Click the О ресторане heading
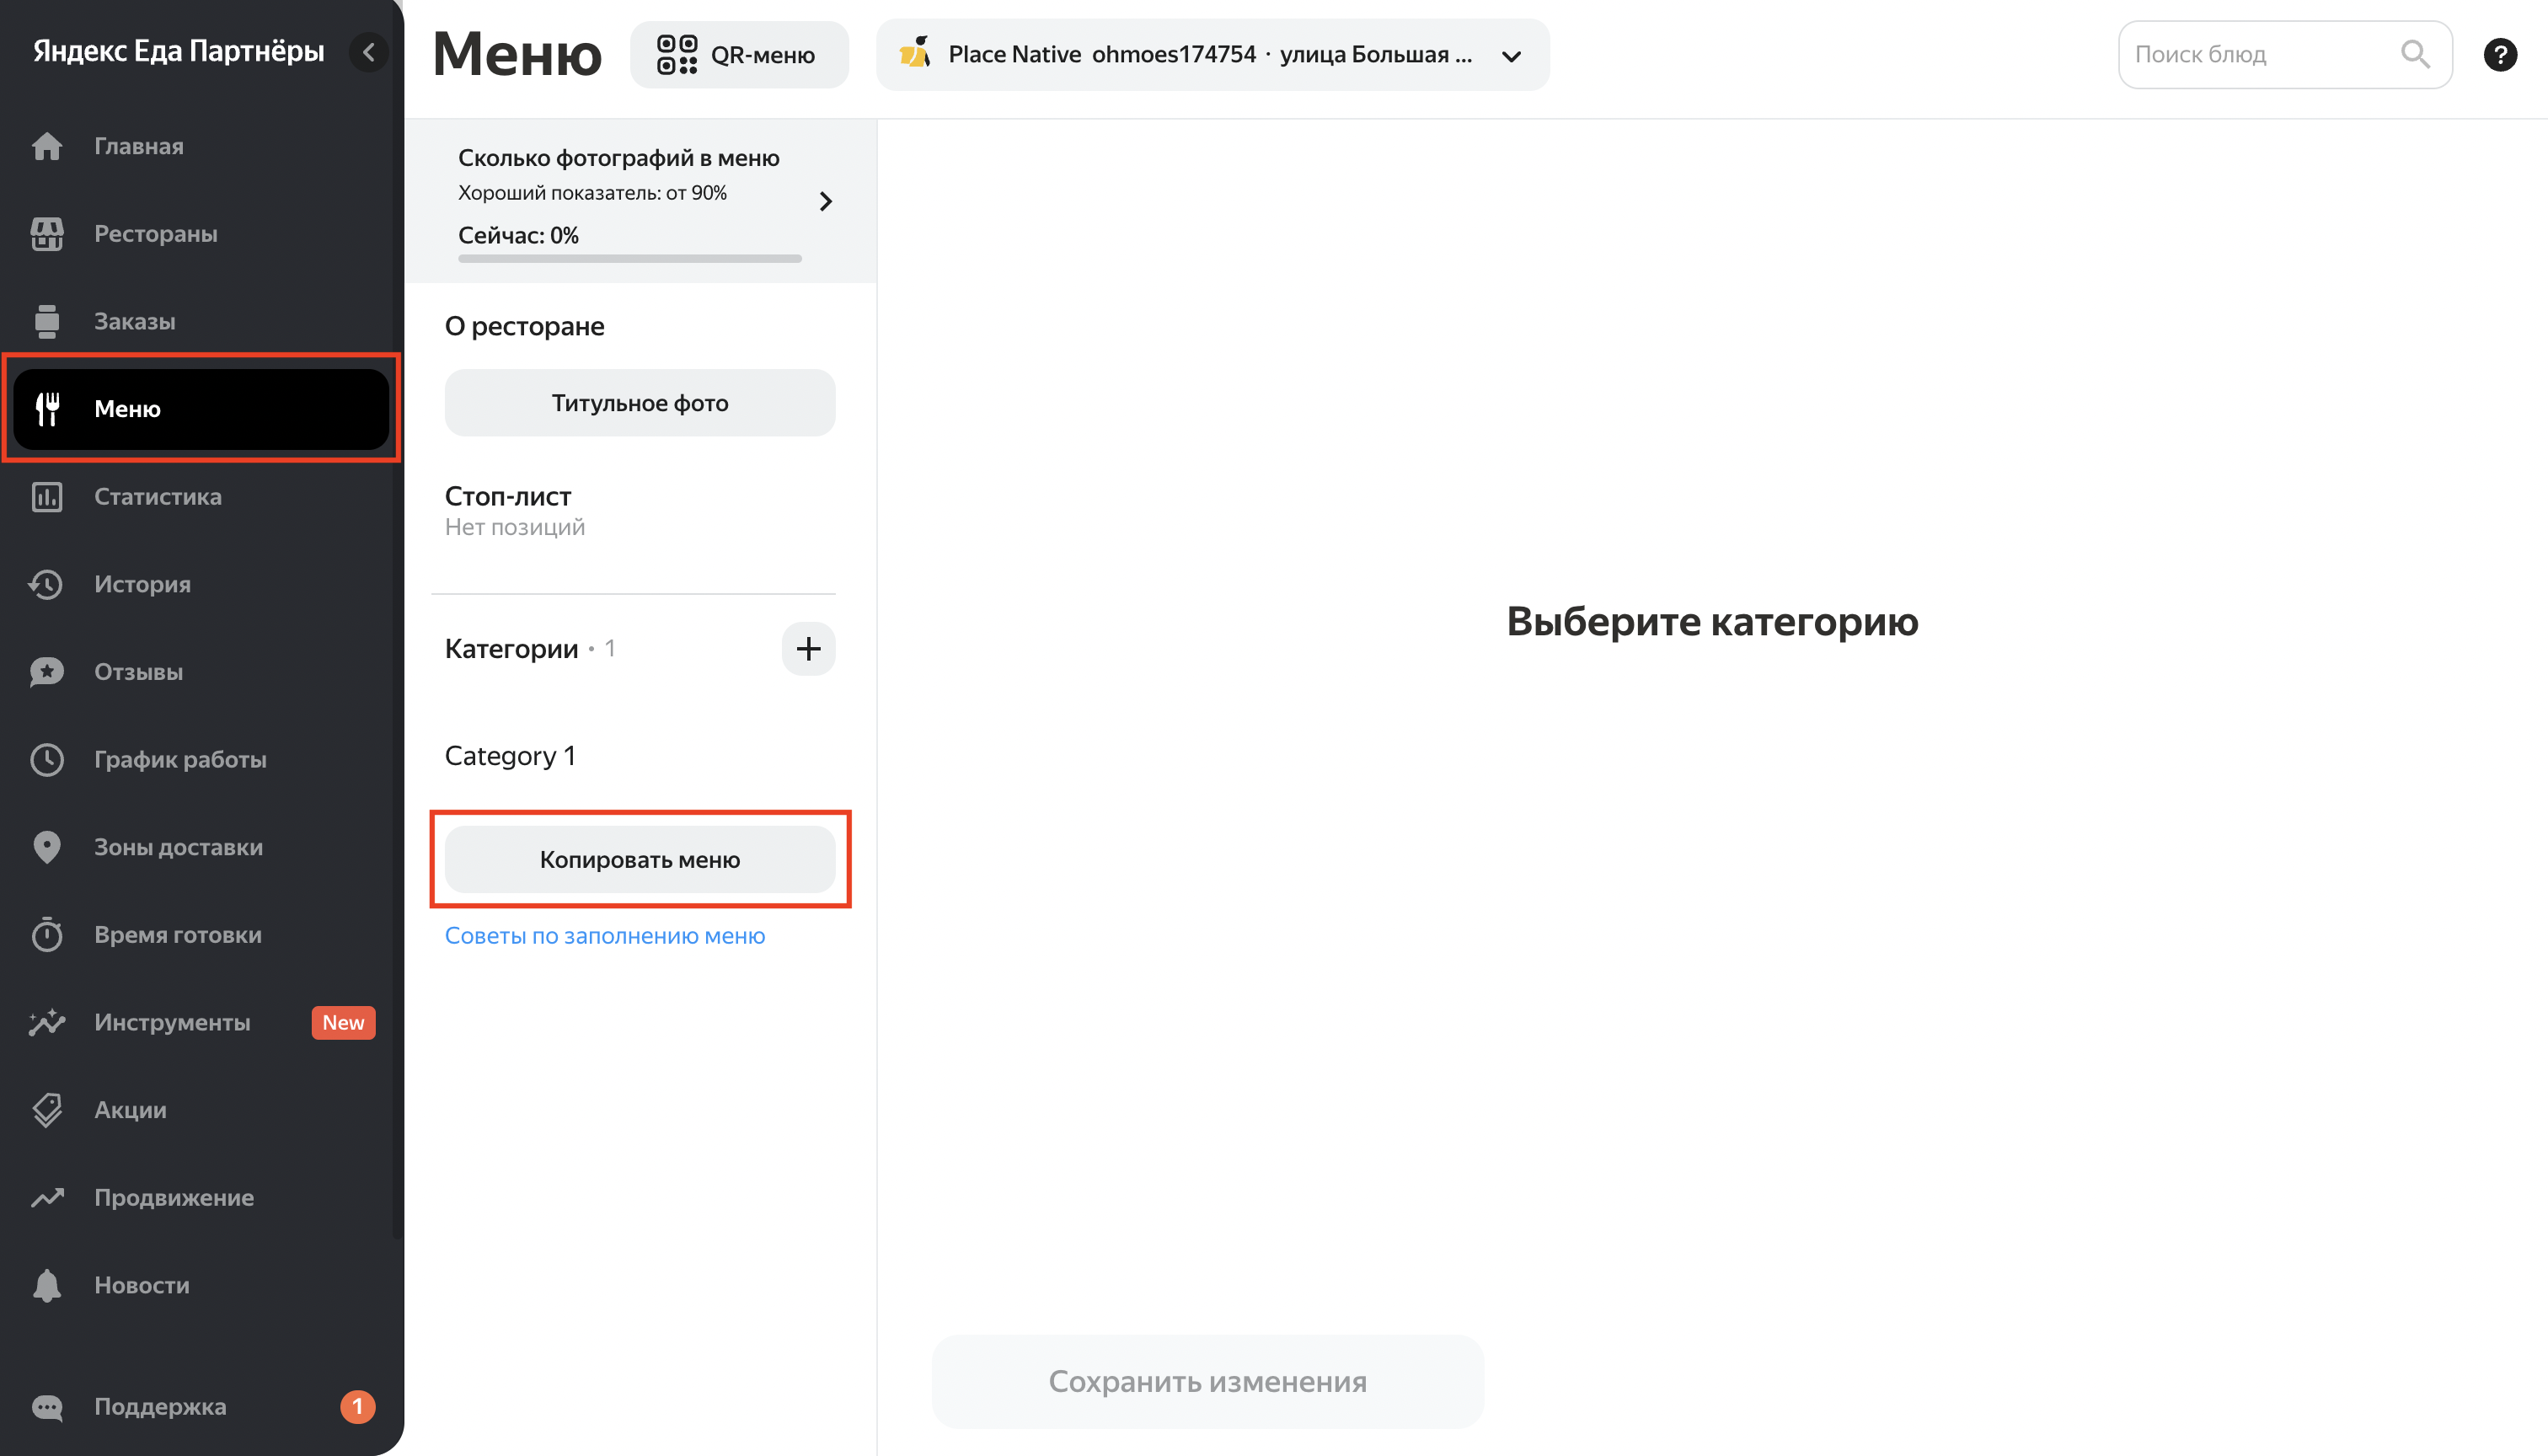This screenshot has width=2548, height=1456. [x=525, y=326]
